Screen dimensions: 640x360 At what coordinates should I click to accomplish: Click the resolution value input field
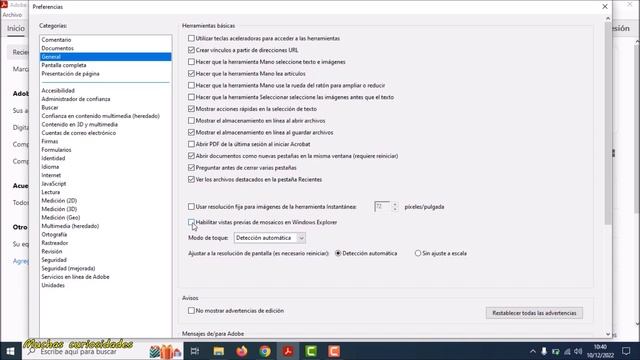(383, 207)
